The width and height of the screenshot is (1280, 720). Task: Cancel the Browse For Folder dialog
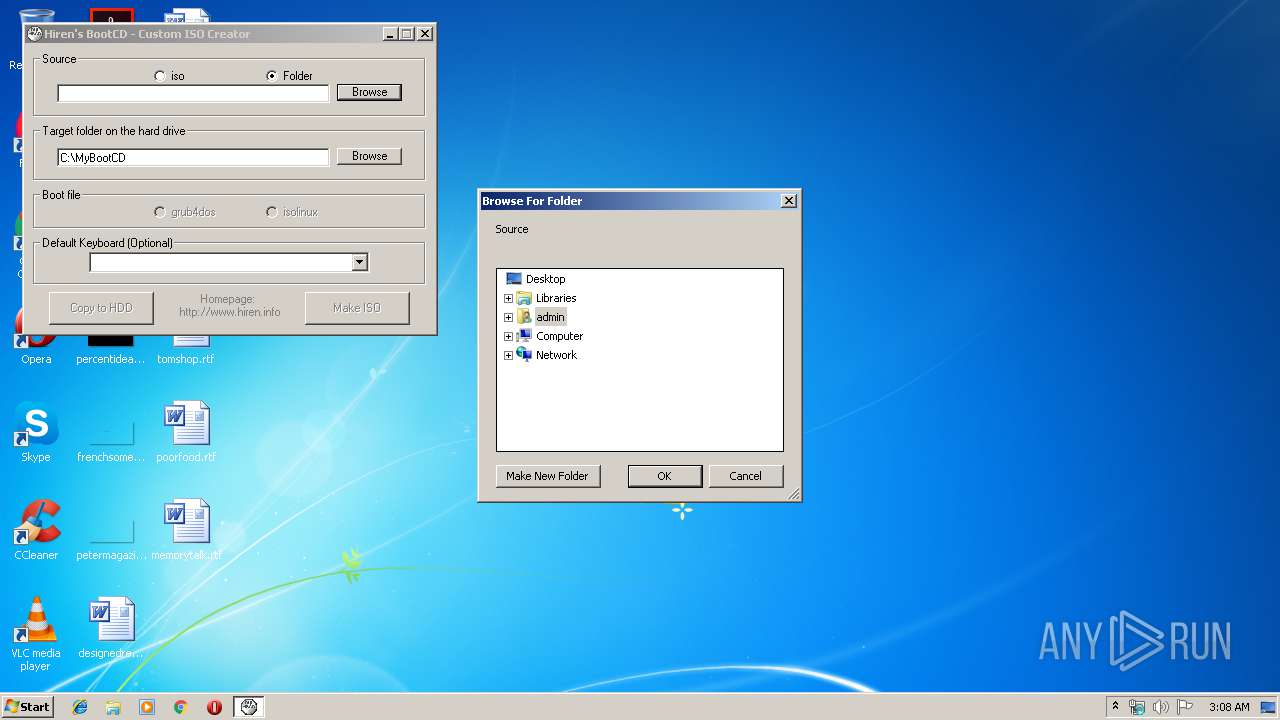click(745, 476)
